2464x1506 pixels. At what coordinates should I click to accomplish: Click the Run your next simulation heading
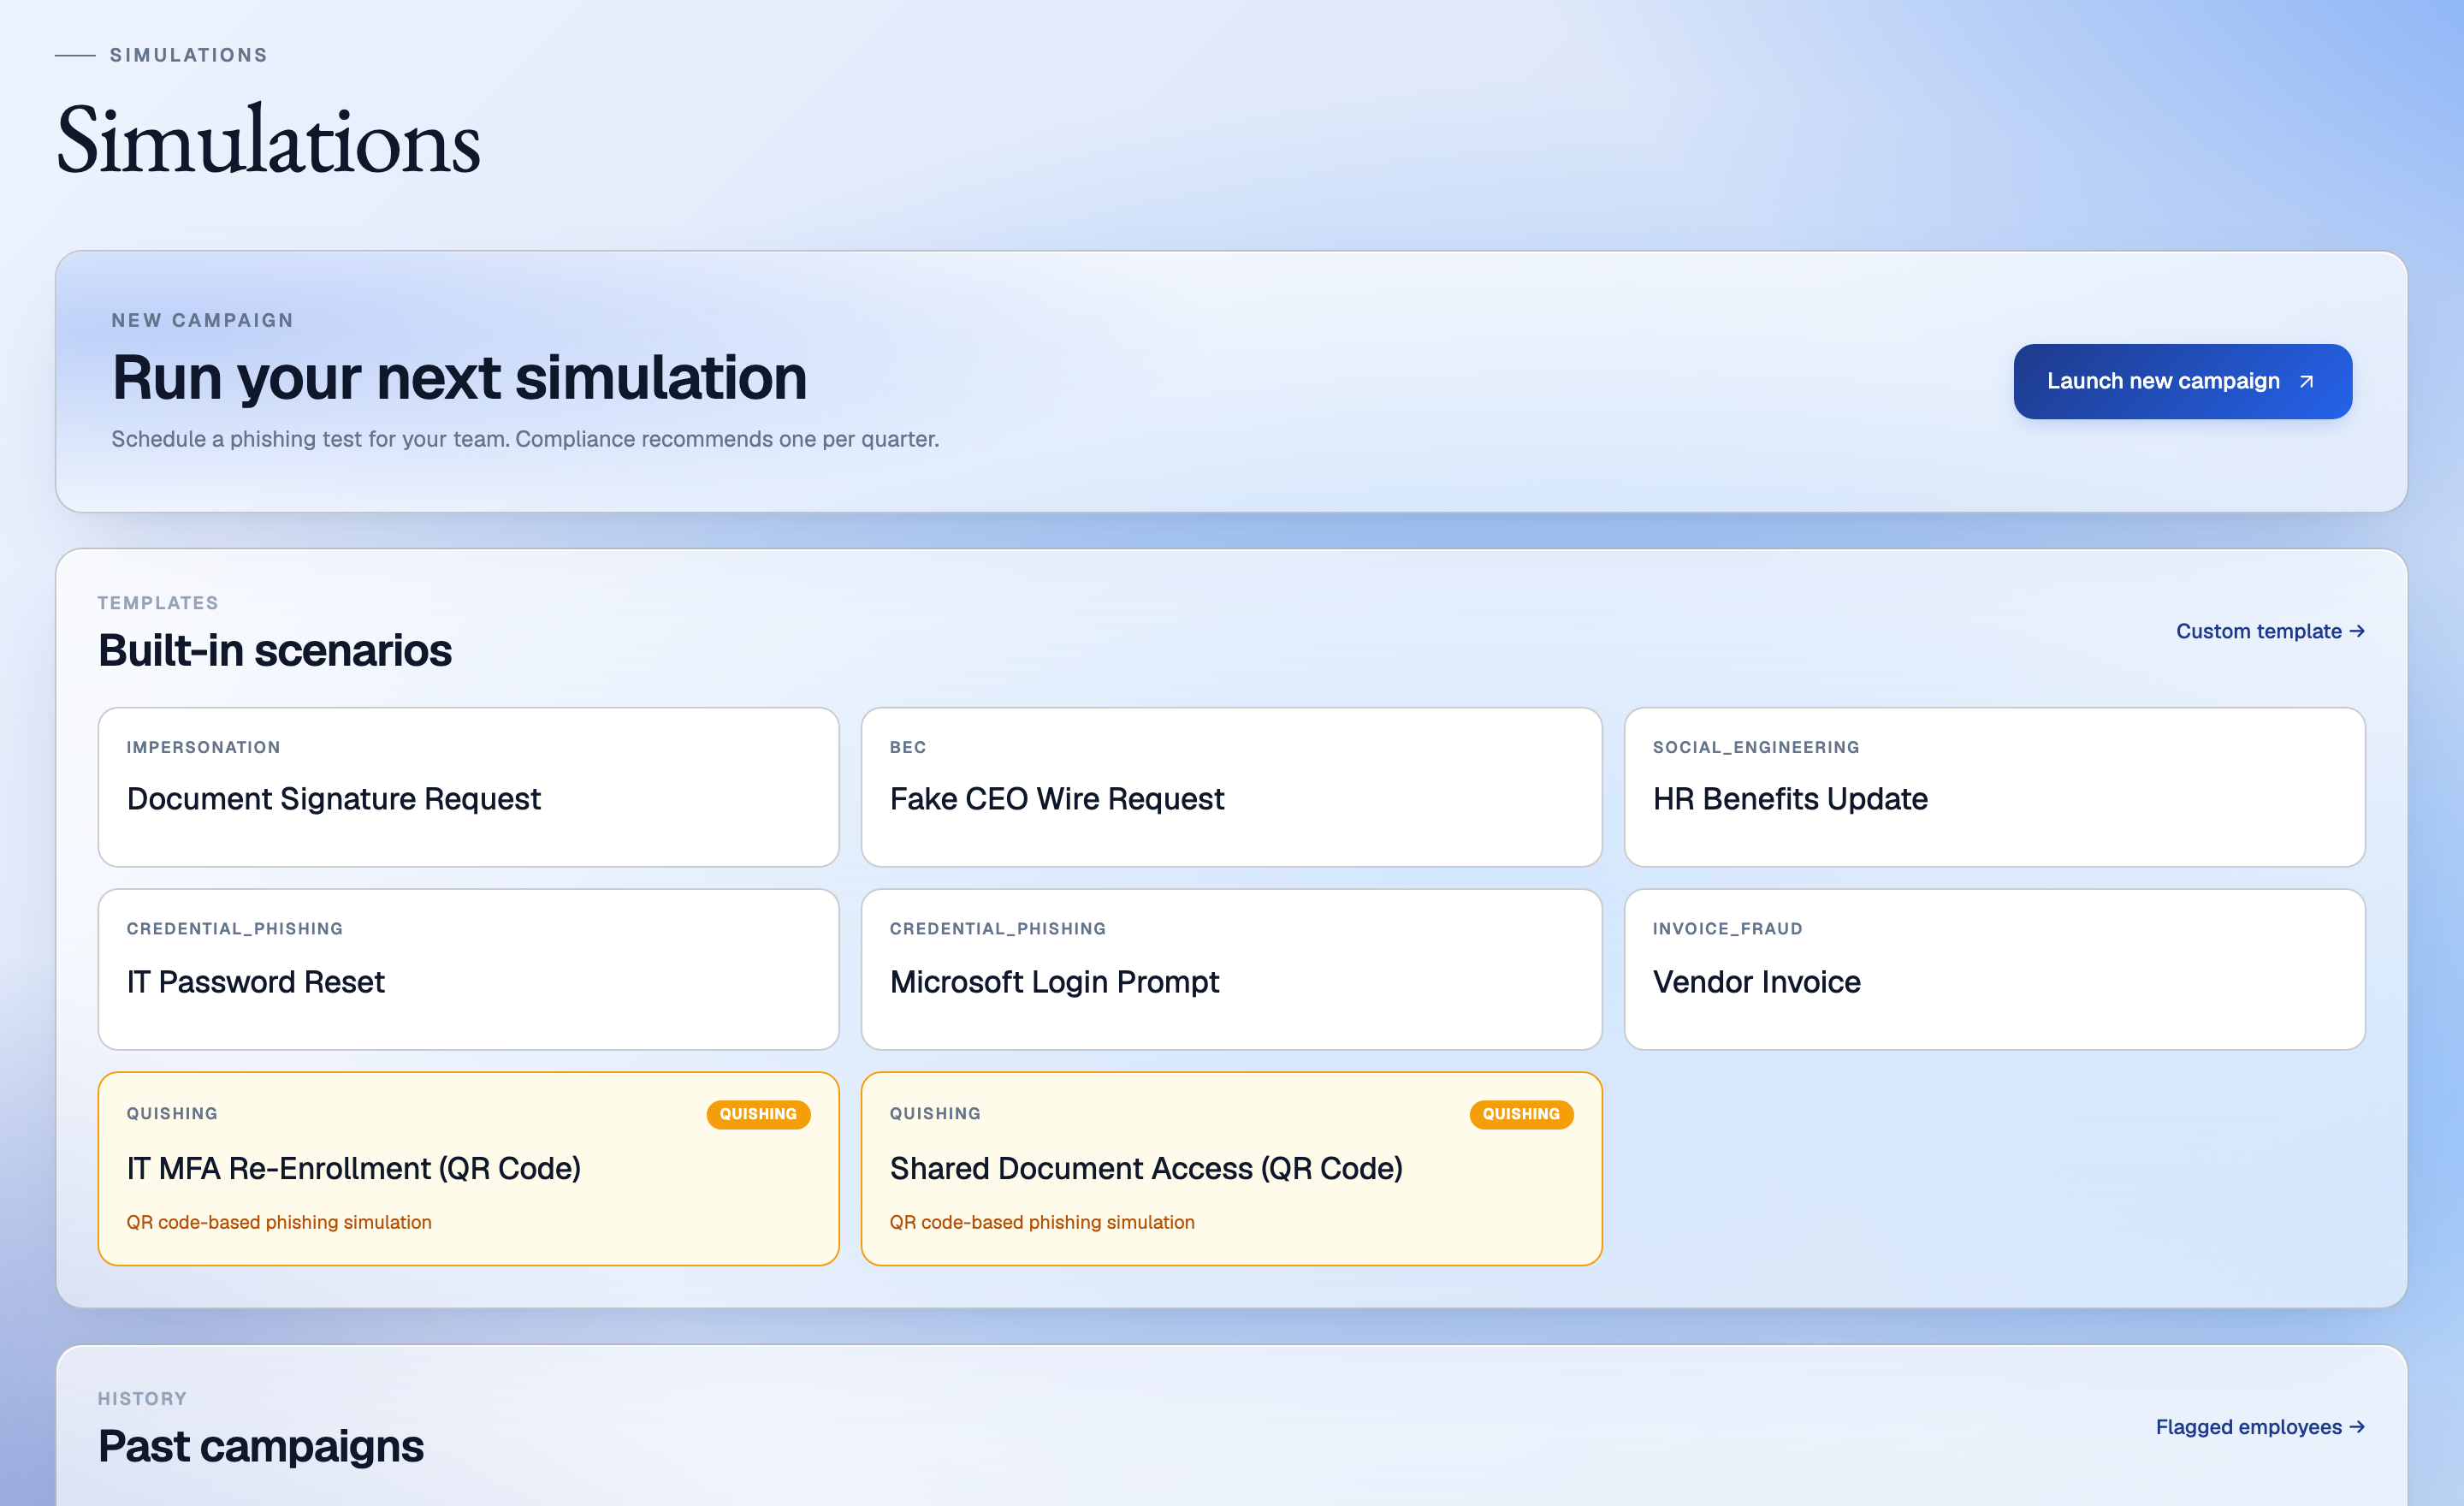459,378
